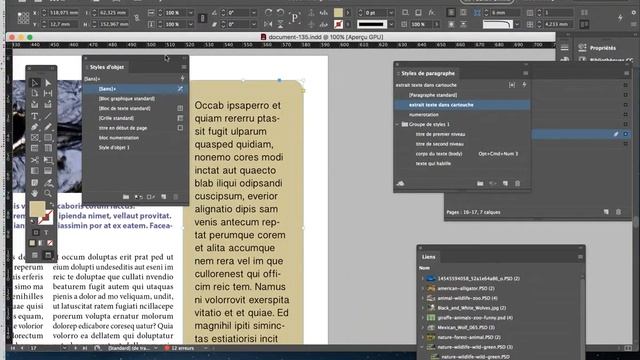
Task: Click the 12 erreurs preflight indicator
Action: 179,348
